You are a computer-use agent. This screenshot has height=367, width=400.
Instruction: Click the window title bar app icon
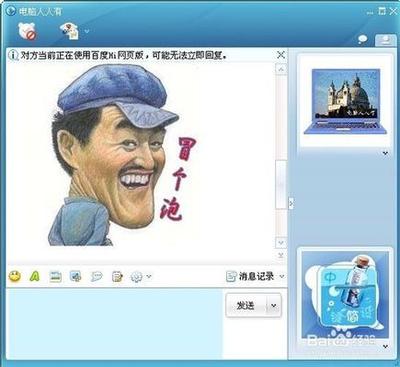(11, 11)
